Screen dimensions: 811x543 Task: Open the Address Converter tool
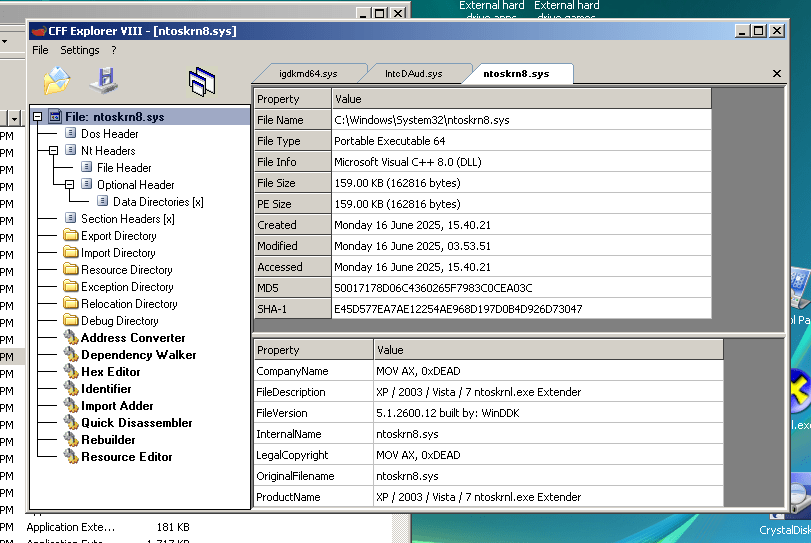(132, 338)
